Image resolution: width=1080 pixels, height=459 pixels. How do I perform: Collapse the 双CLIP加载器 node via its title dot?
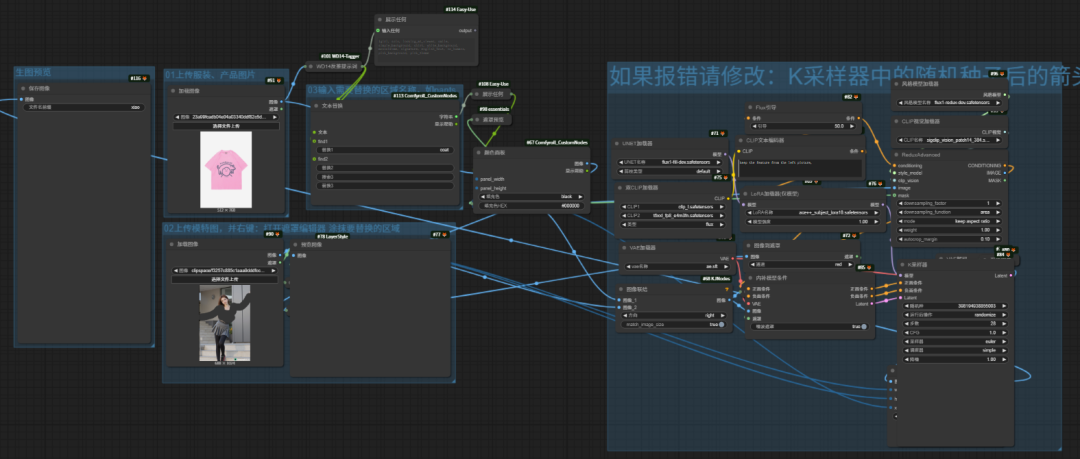click(619, 187)
